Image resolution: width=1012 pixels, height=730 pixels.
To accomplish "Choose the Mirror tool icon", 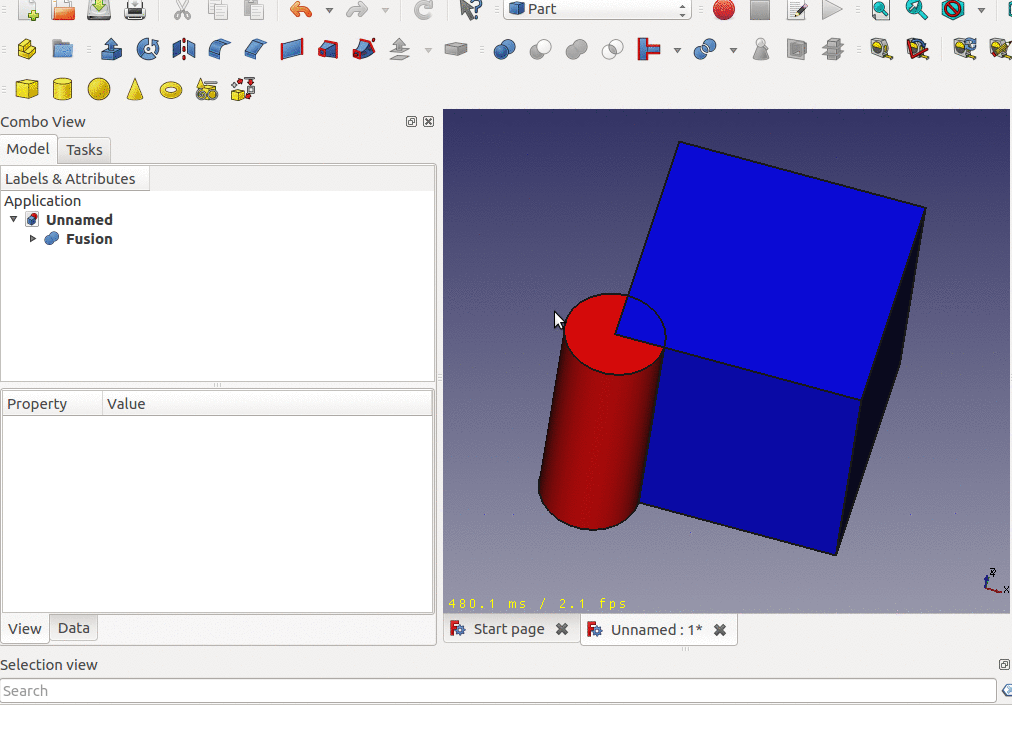I will (184, 49).
